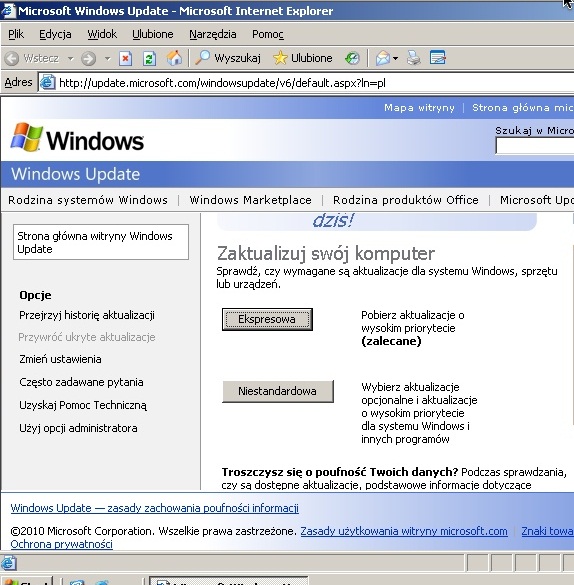Click the Internet Explorer title bar icon
The height and width of the screenshot is (585, 574).
[x=8, y=10]
